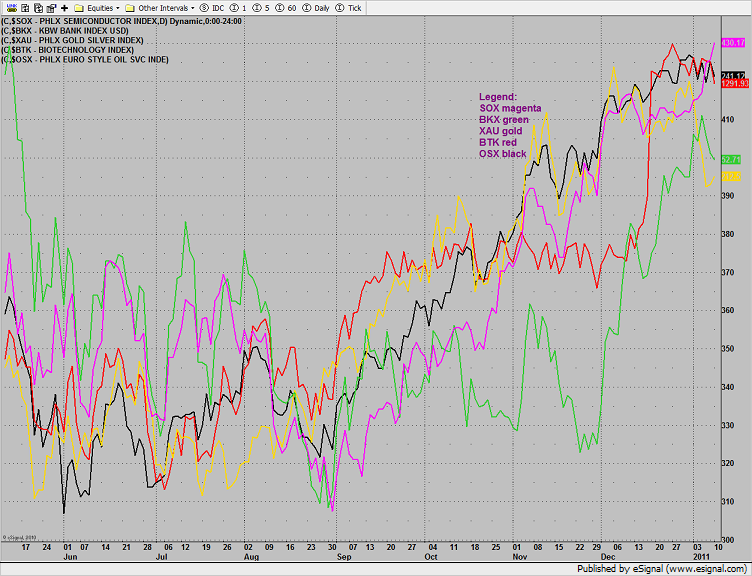The height and width of the screenshot is (576, 752).
Task: Click the 'BTK red' legend entry
Action: pyautogui.click(x=498, y=142)
